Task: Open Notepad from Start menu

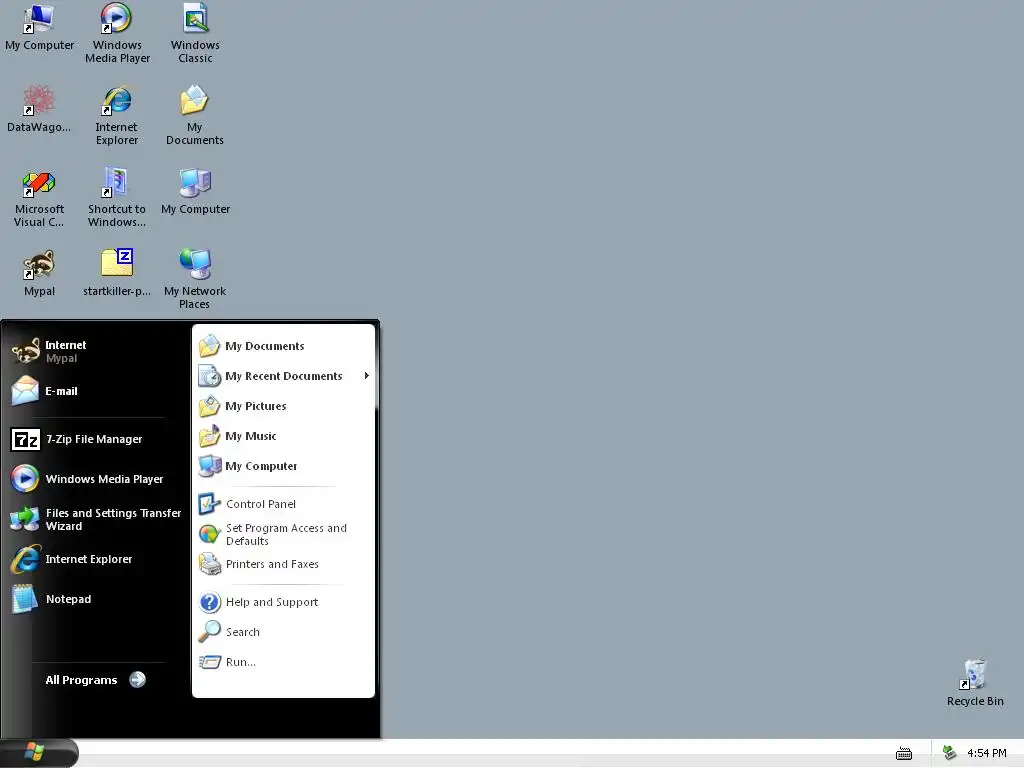Action: click(x=97, y=599)
